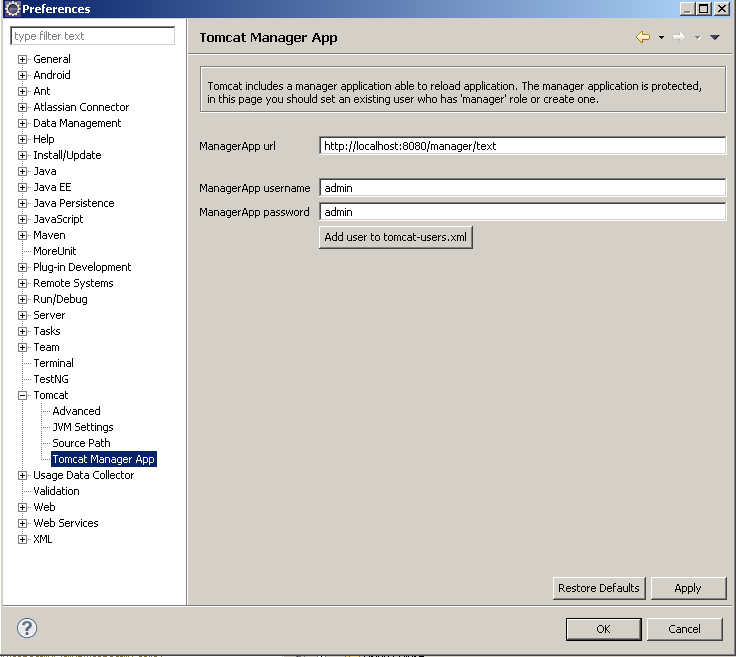Open the forward history dropdown arrow
736x657 pixels.
[698, 38]
